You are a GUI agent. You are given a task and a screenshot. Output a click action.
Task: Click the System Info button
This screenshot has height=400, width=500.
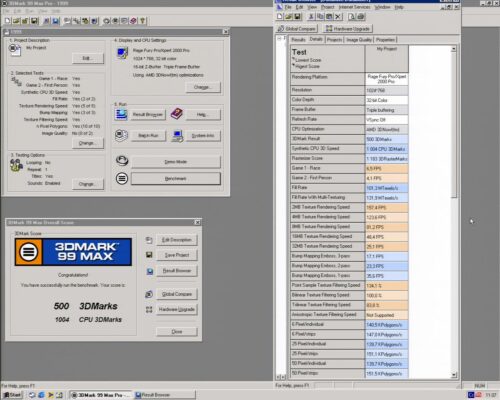tap(203, 135)
